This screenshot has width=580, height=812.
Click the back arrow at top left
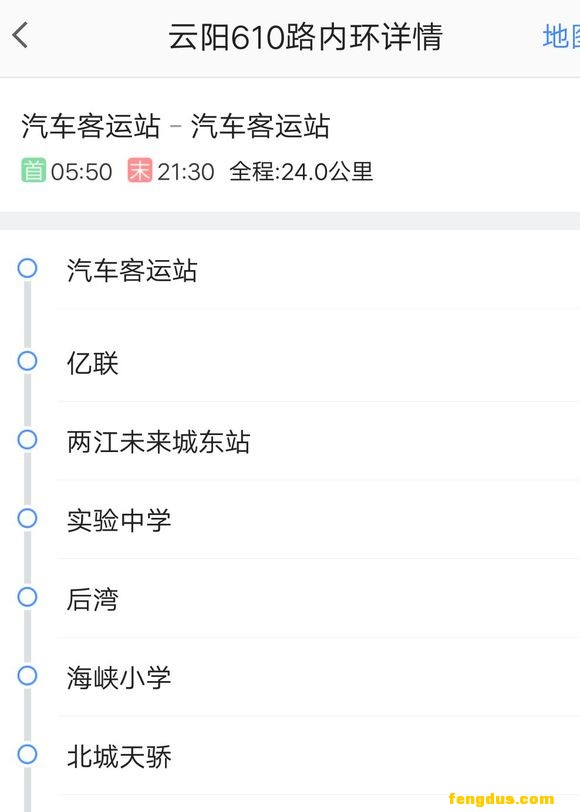click(x=20, y=34)
